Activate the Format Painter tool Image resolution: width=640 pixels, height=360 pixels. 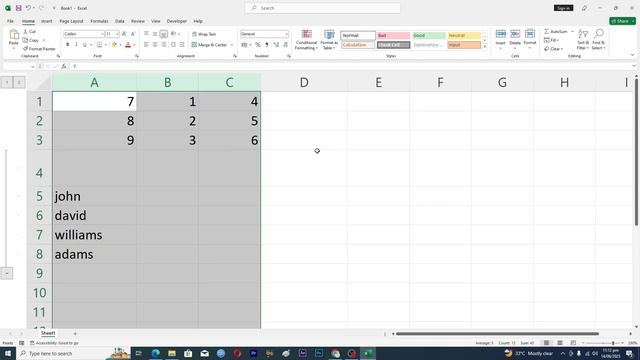pyautogui.click(x=39, y=49)
